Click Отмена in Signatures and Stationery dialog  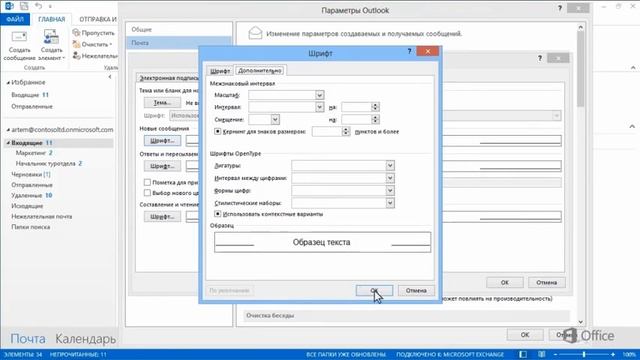pos(547,282)
